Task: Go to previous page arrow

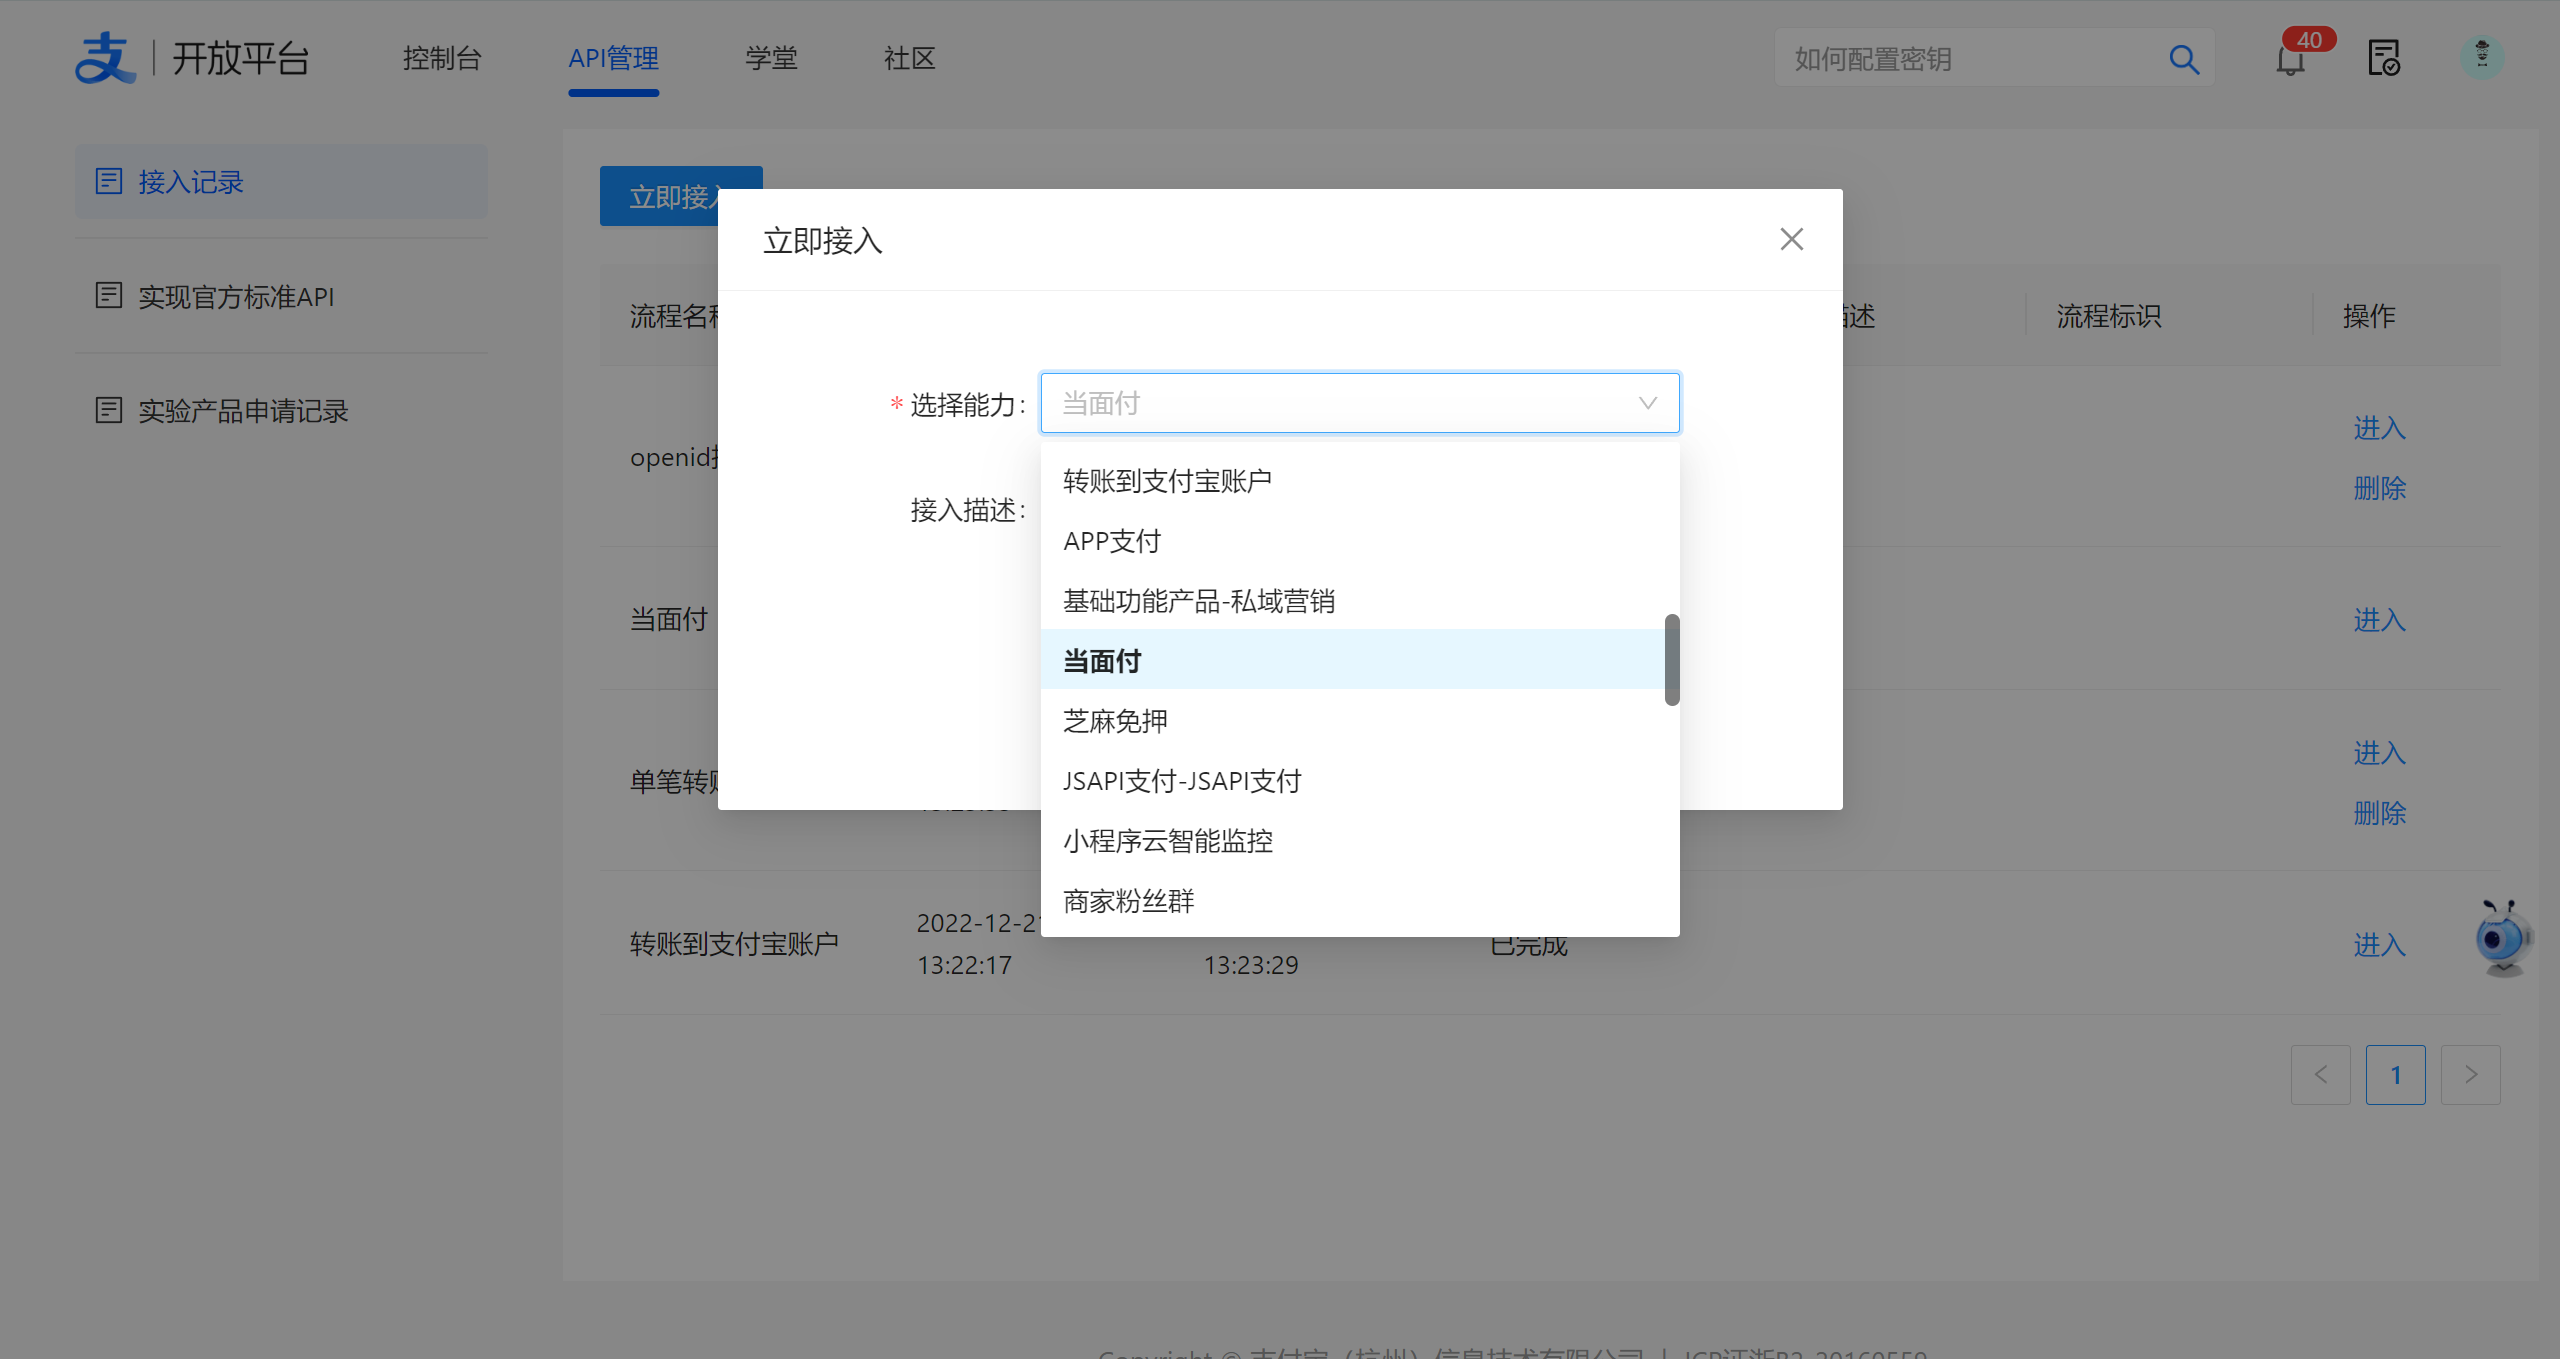Action: click(x=2320, y=1075)
